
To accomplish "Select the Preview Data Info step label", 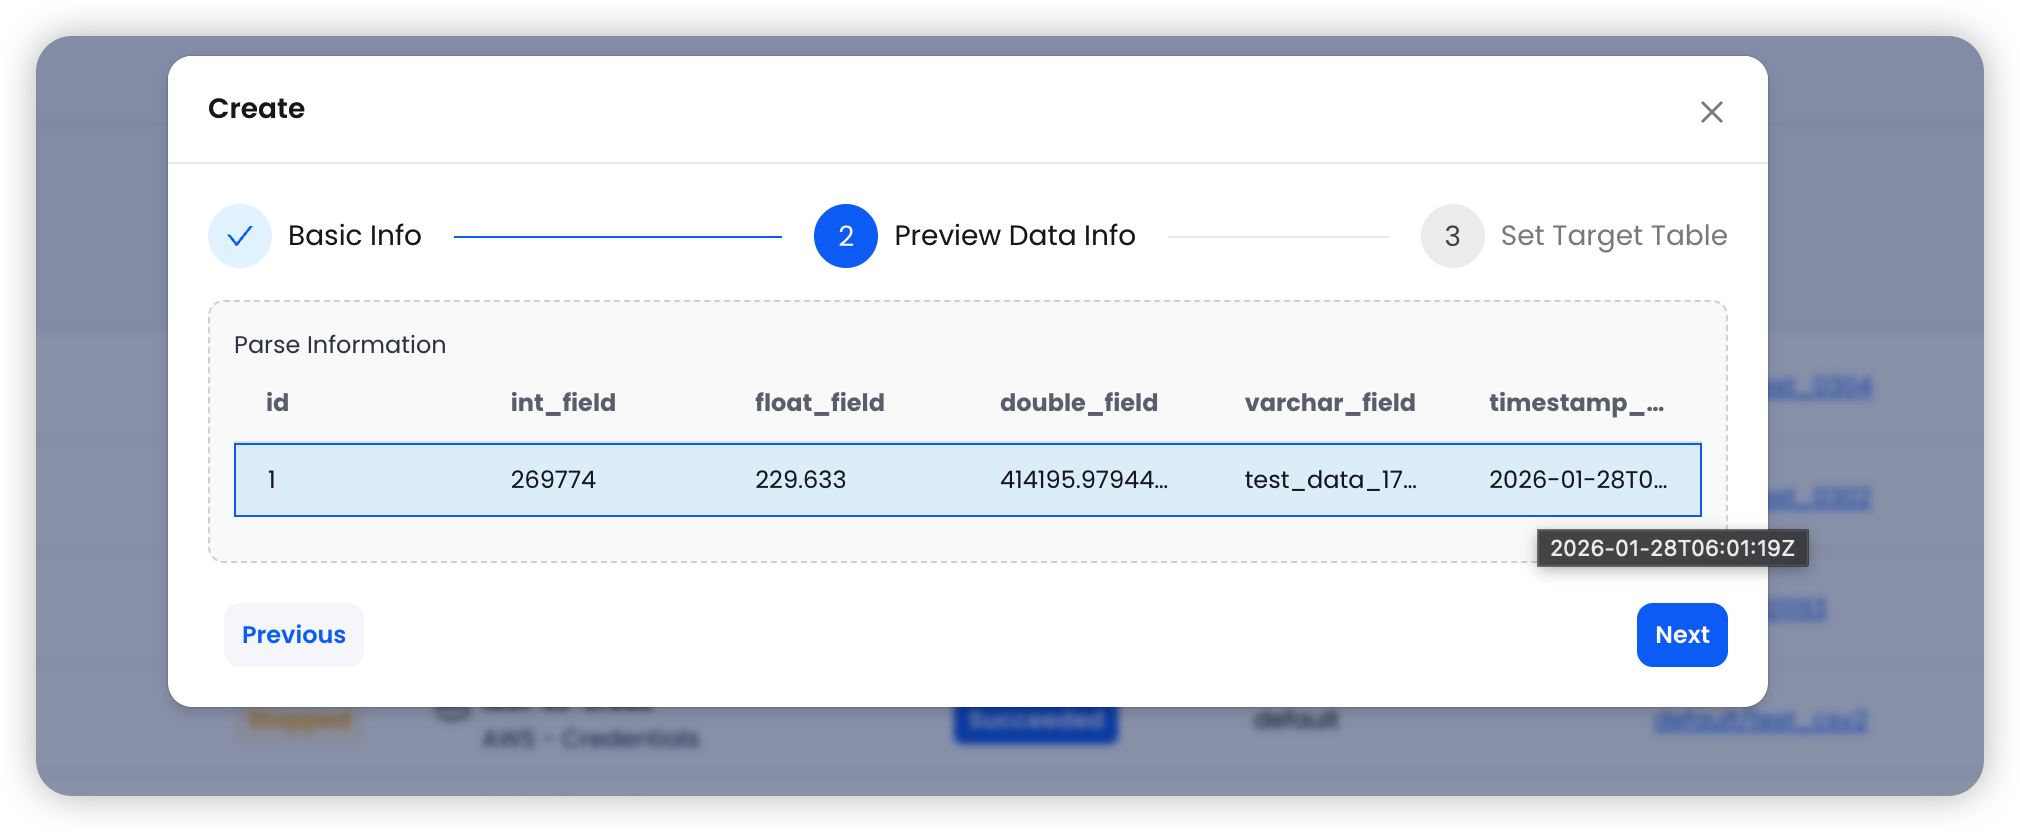I will click(x=1014, y=236).
